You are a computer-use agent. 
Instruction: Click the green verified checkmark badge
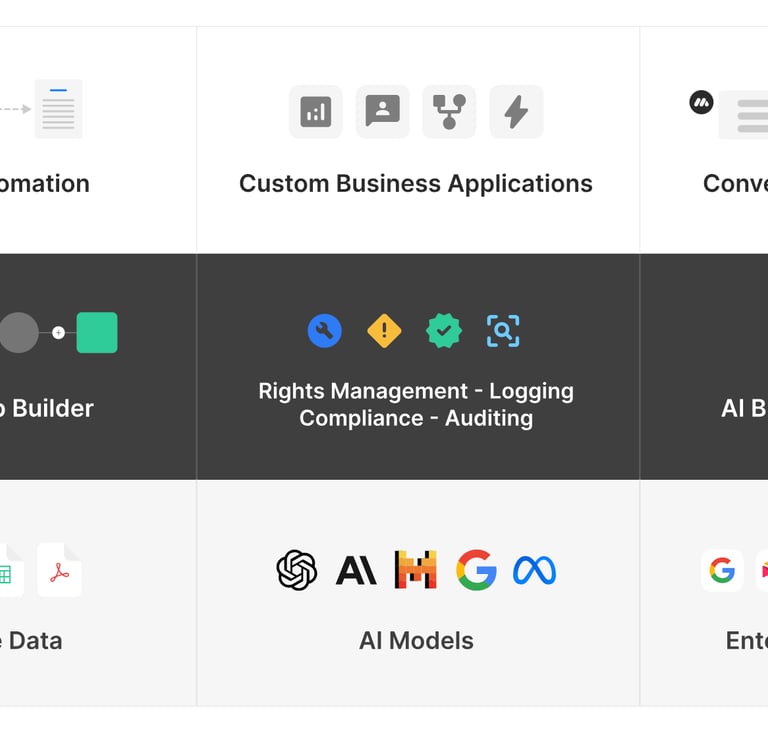click(444, 331)
